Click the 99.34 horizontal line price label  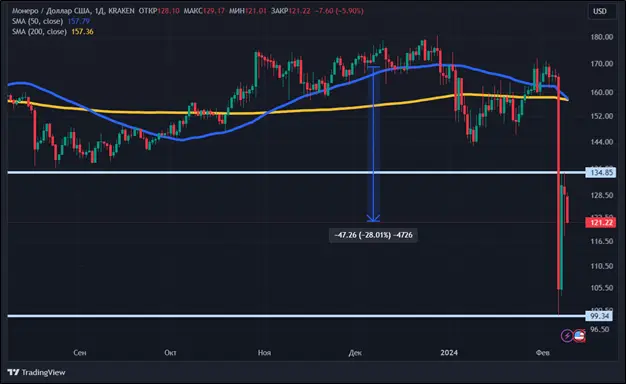[599, 316]
